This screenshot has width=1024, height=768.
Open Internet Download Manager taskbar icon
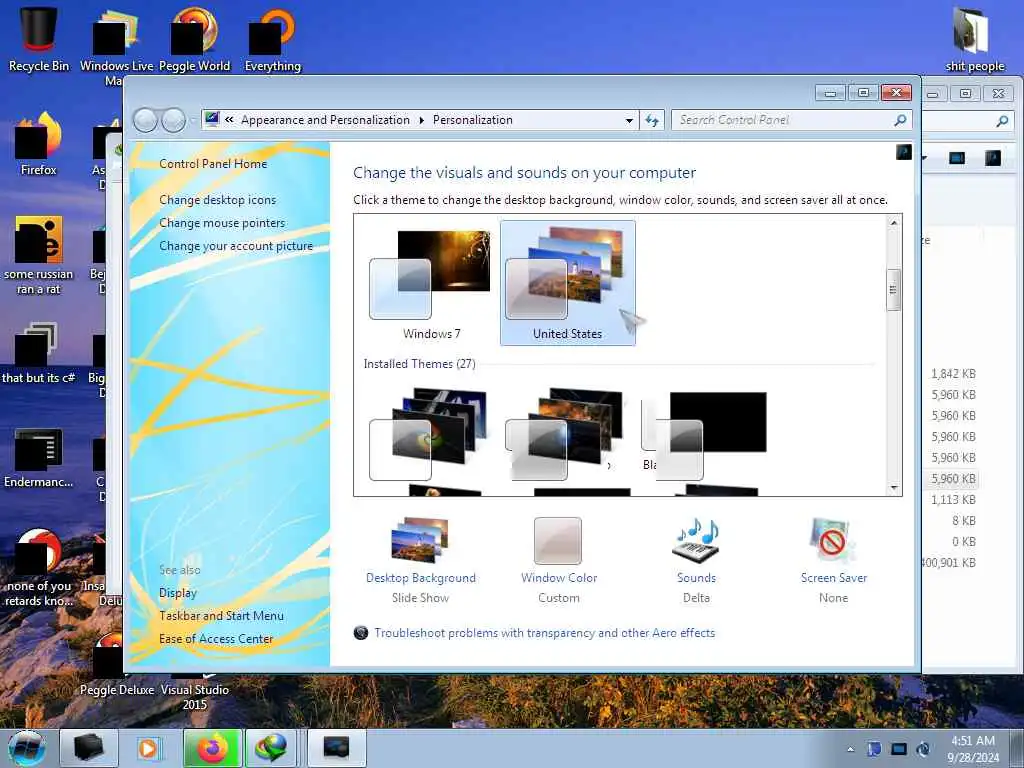pos(272,748)
